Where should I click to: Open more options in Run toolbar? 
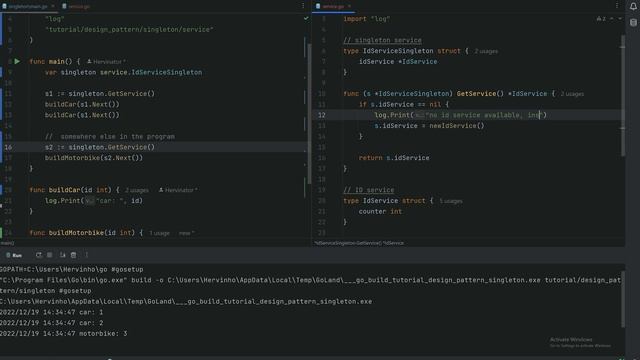[87, 255]
